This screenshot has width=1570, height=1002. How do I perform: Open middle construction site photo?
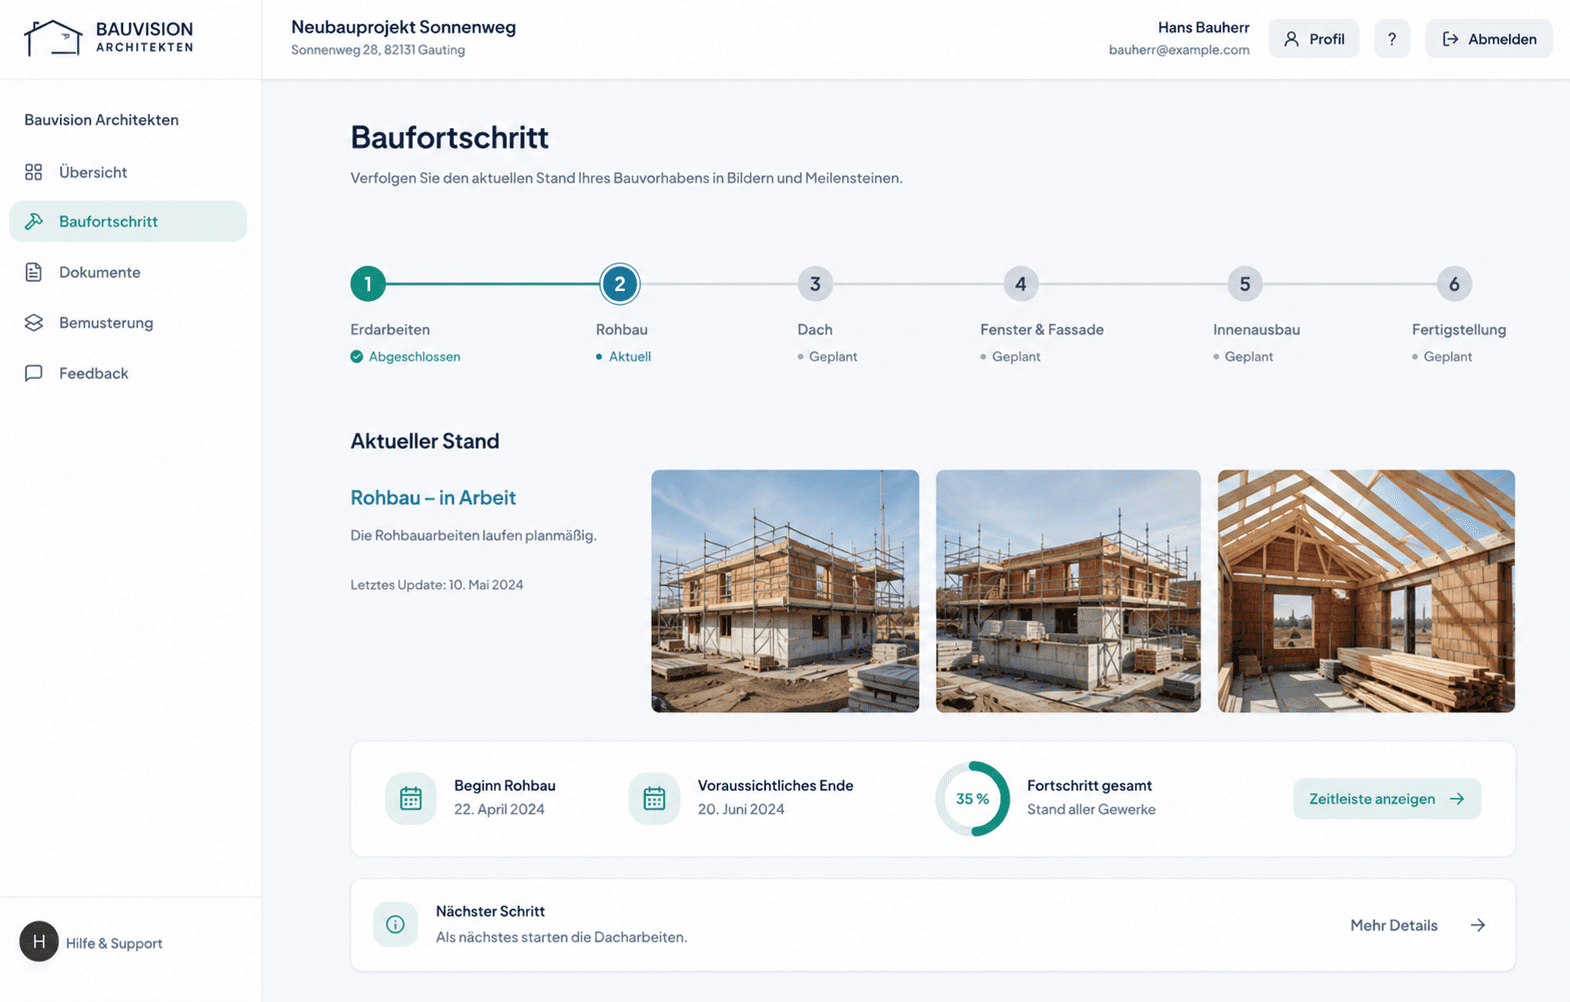pyautogui.click(x=1068, y=591)
